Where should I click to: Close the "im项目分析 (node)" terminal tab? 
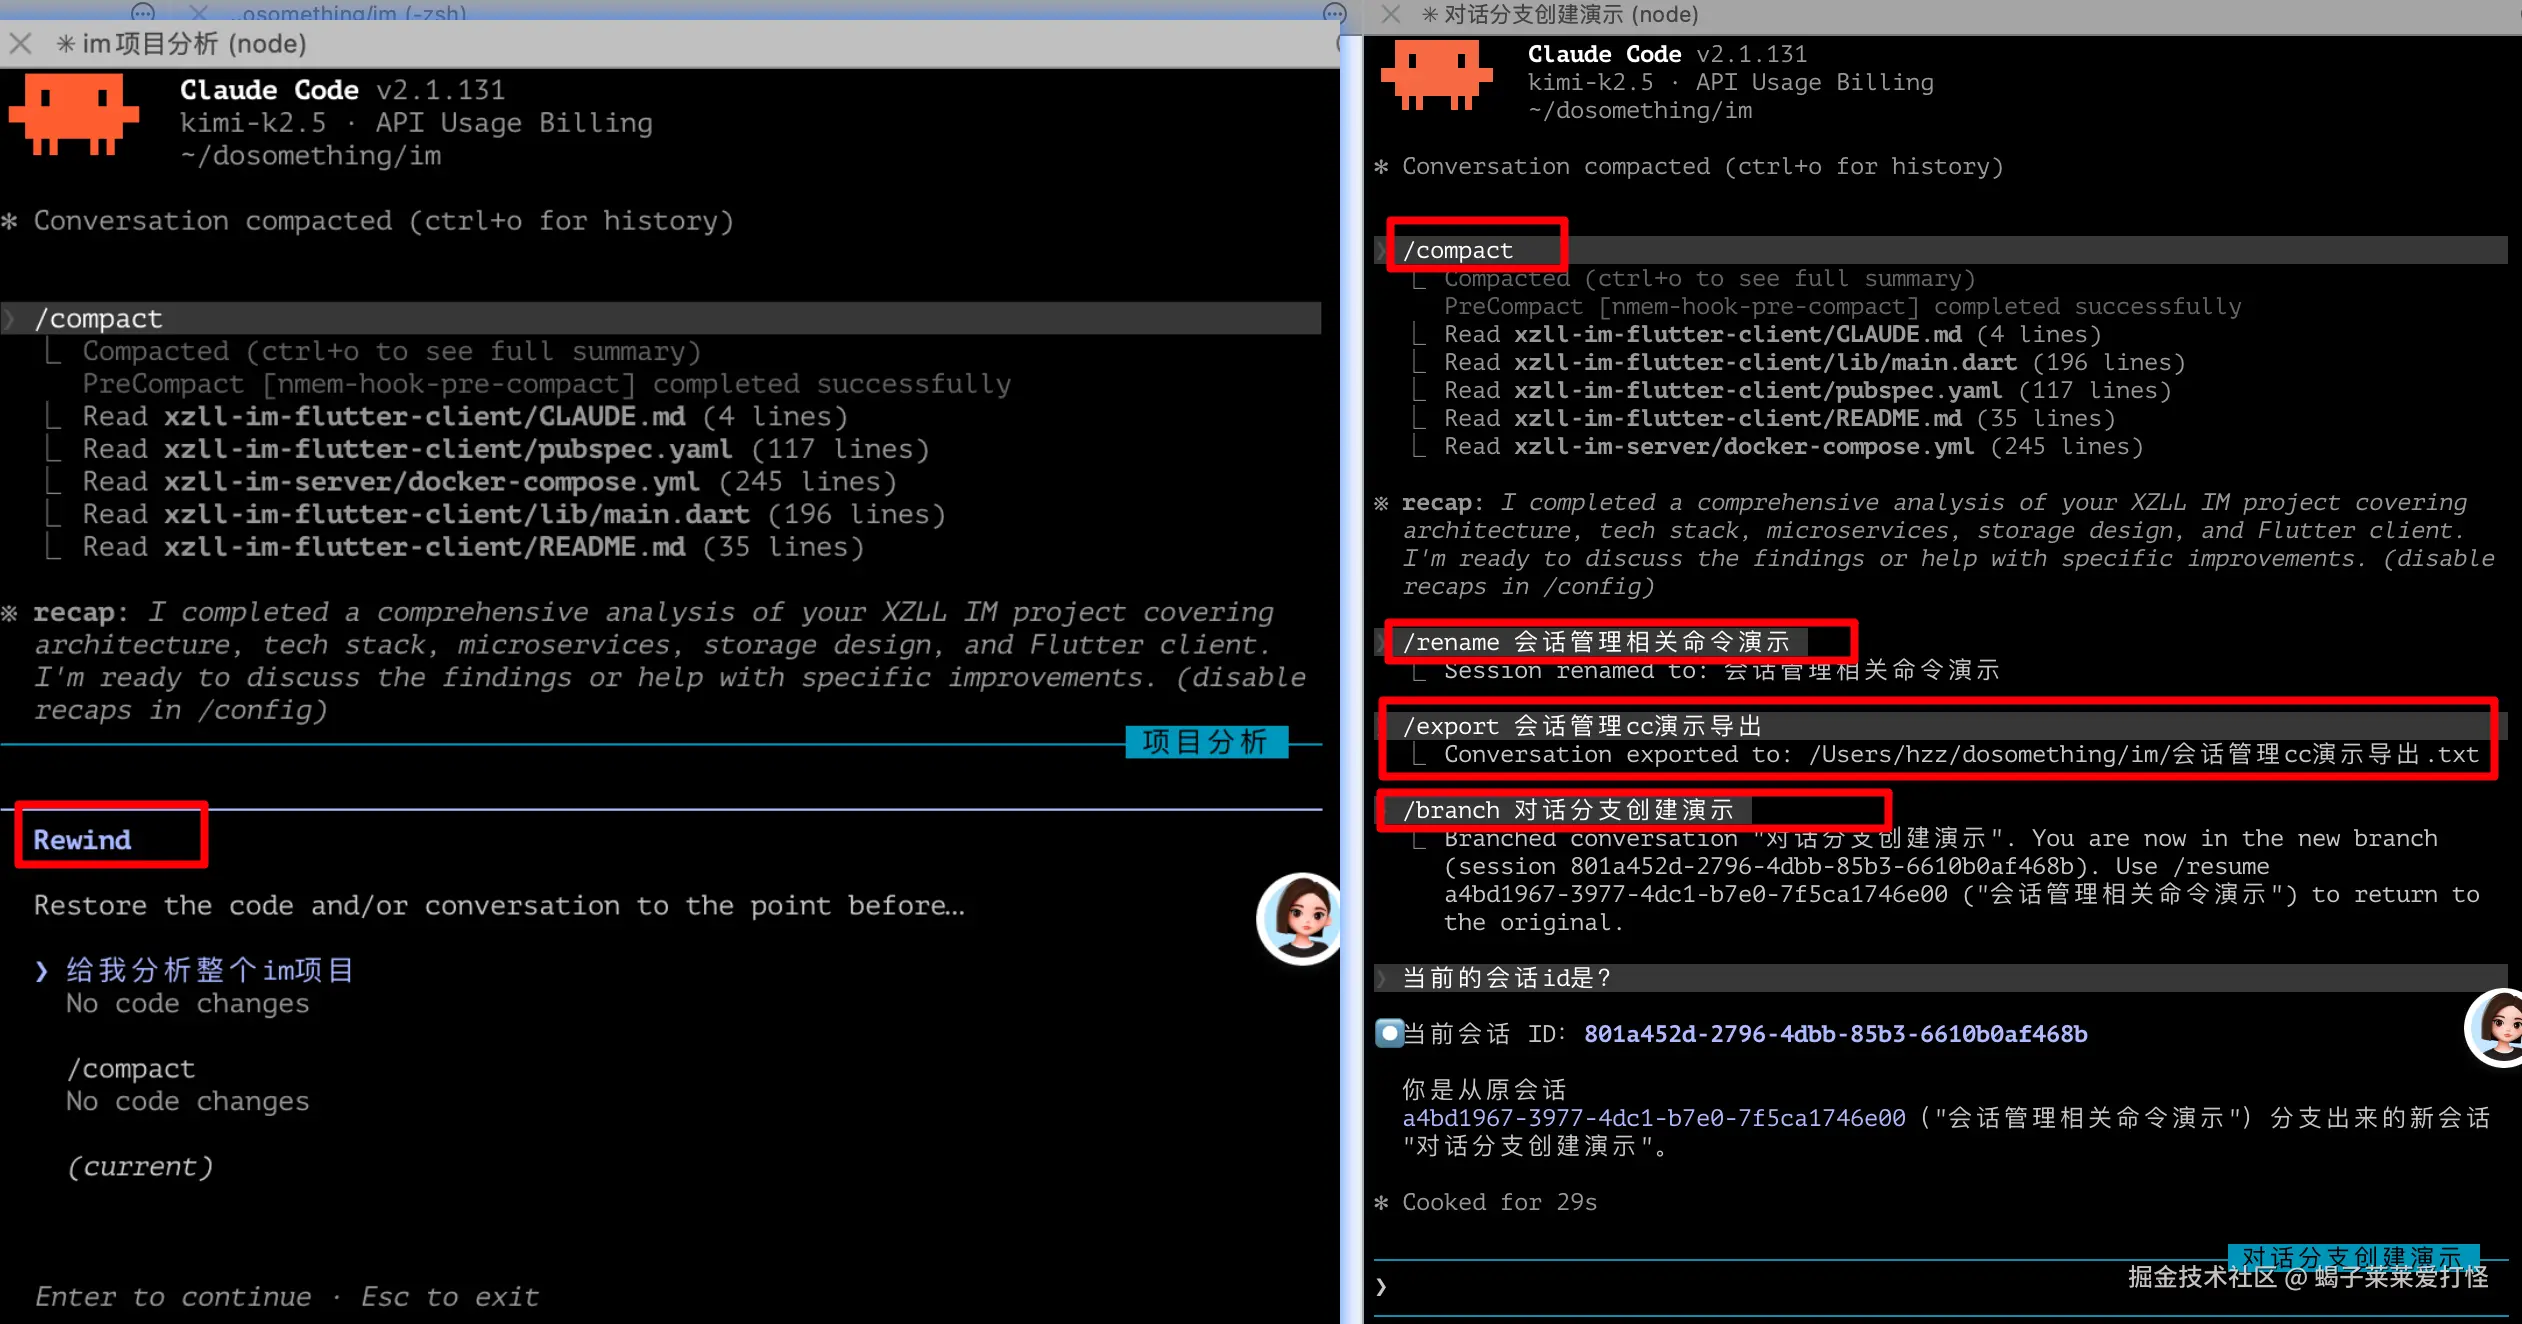pos(20,44)
